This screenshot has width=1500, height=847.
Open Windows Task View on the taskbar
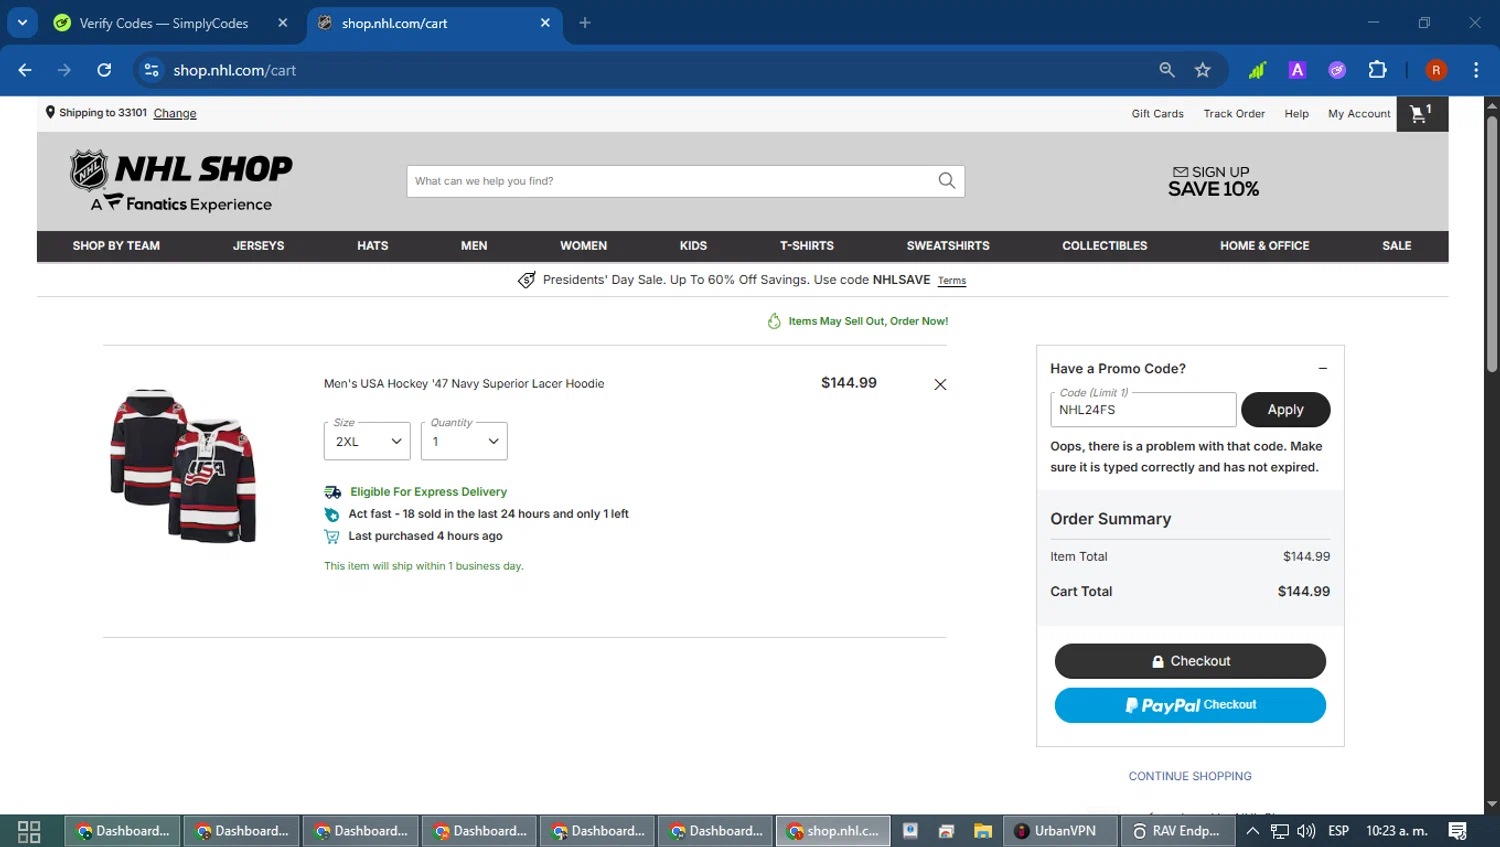click(29, 831)
